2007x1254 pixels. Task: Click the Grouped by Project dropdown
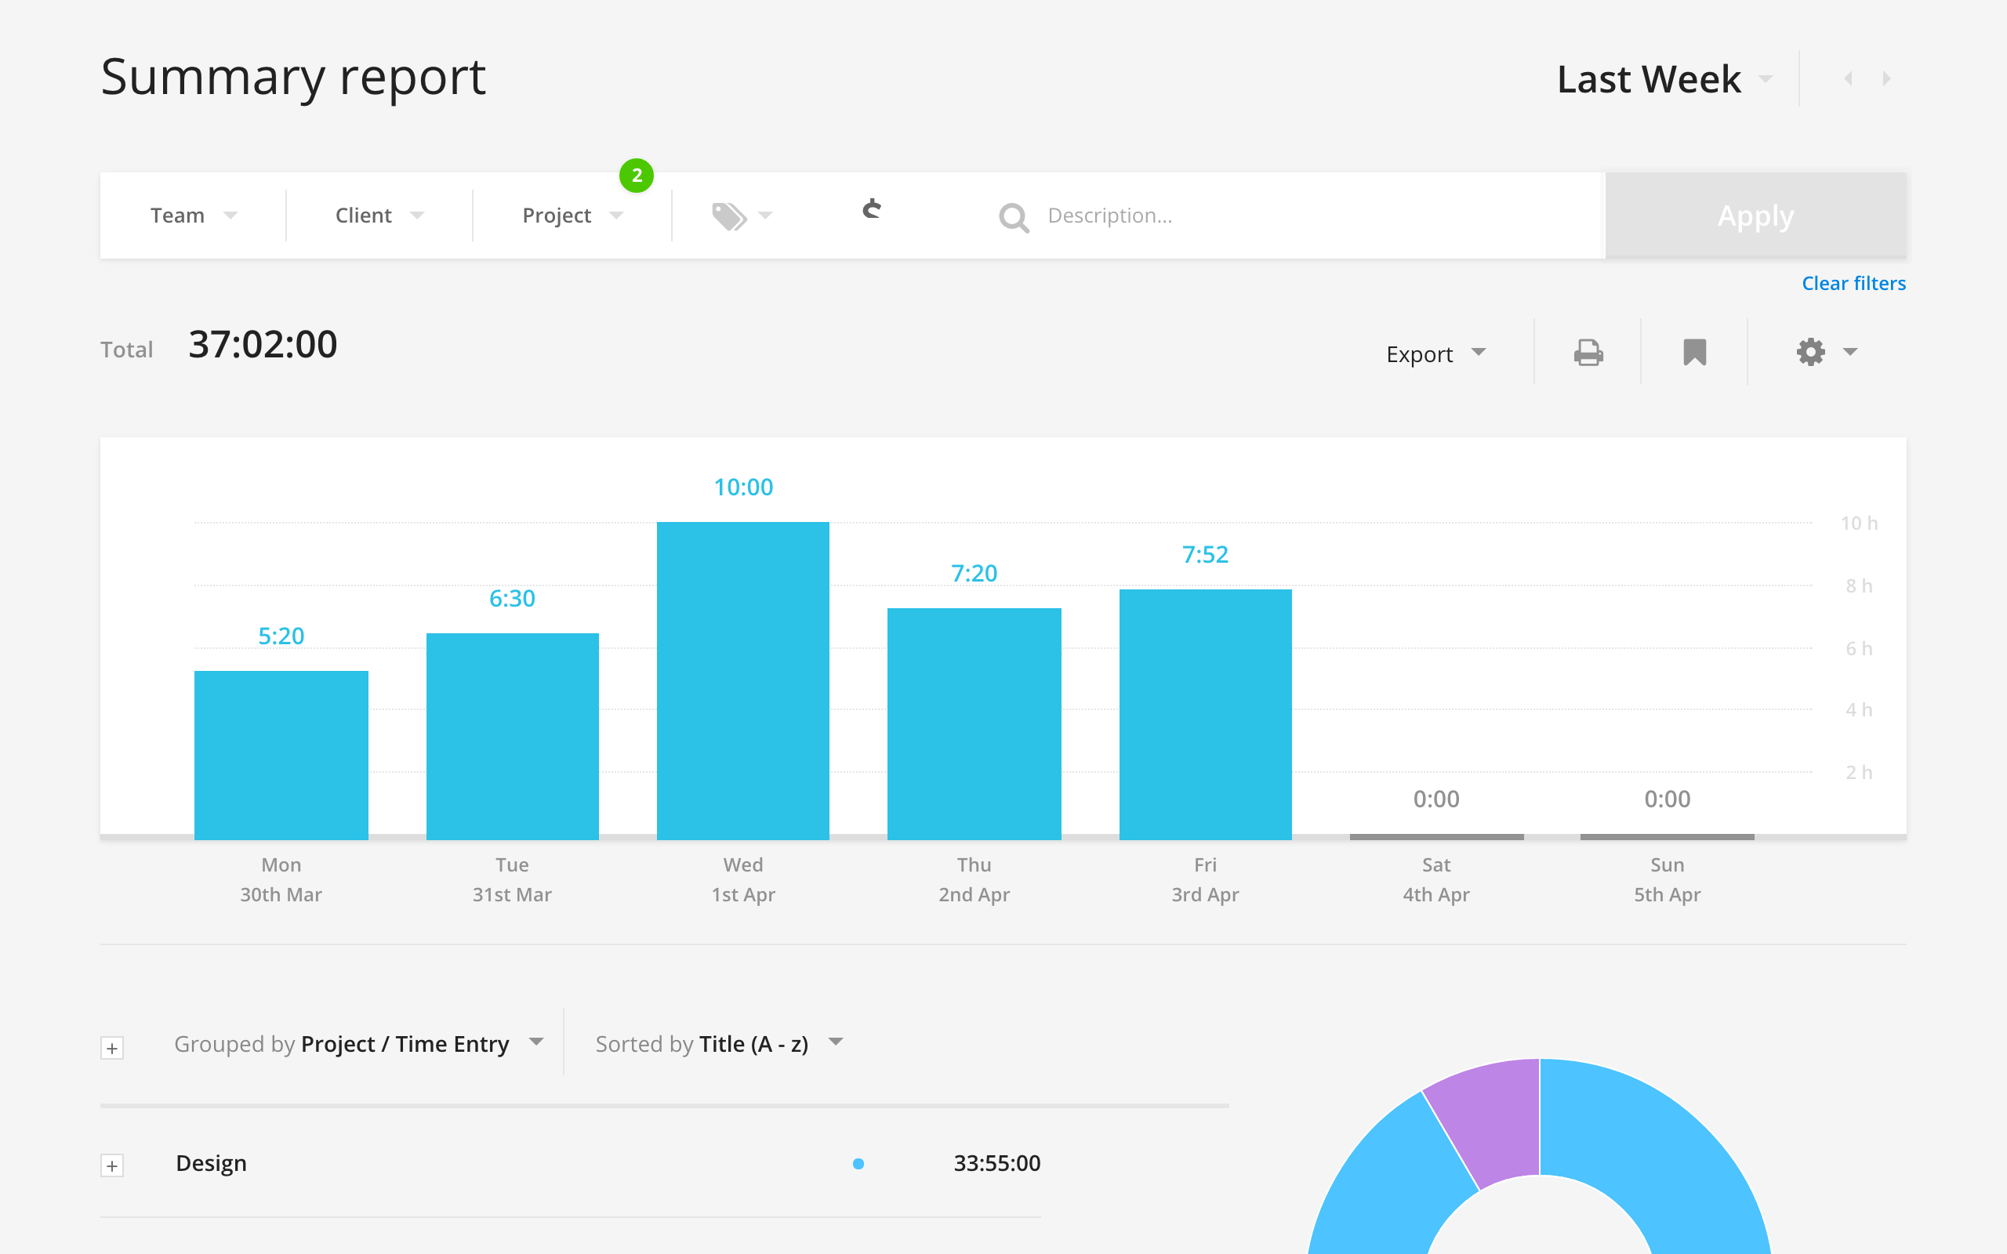click(x=357, y=1043)
